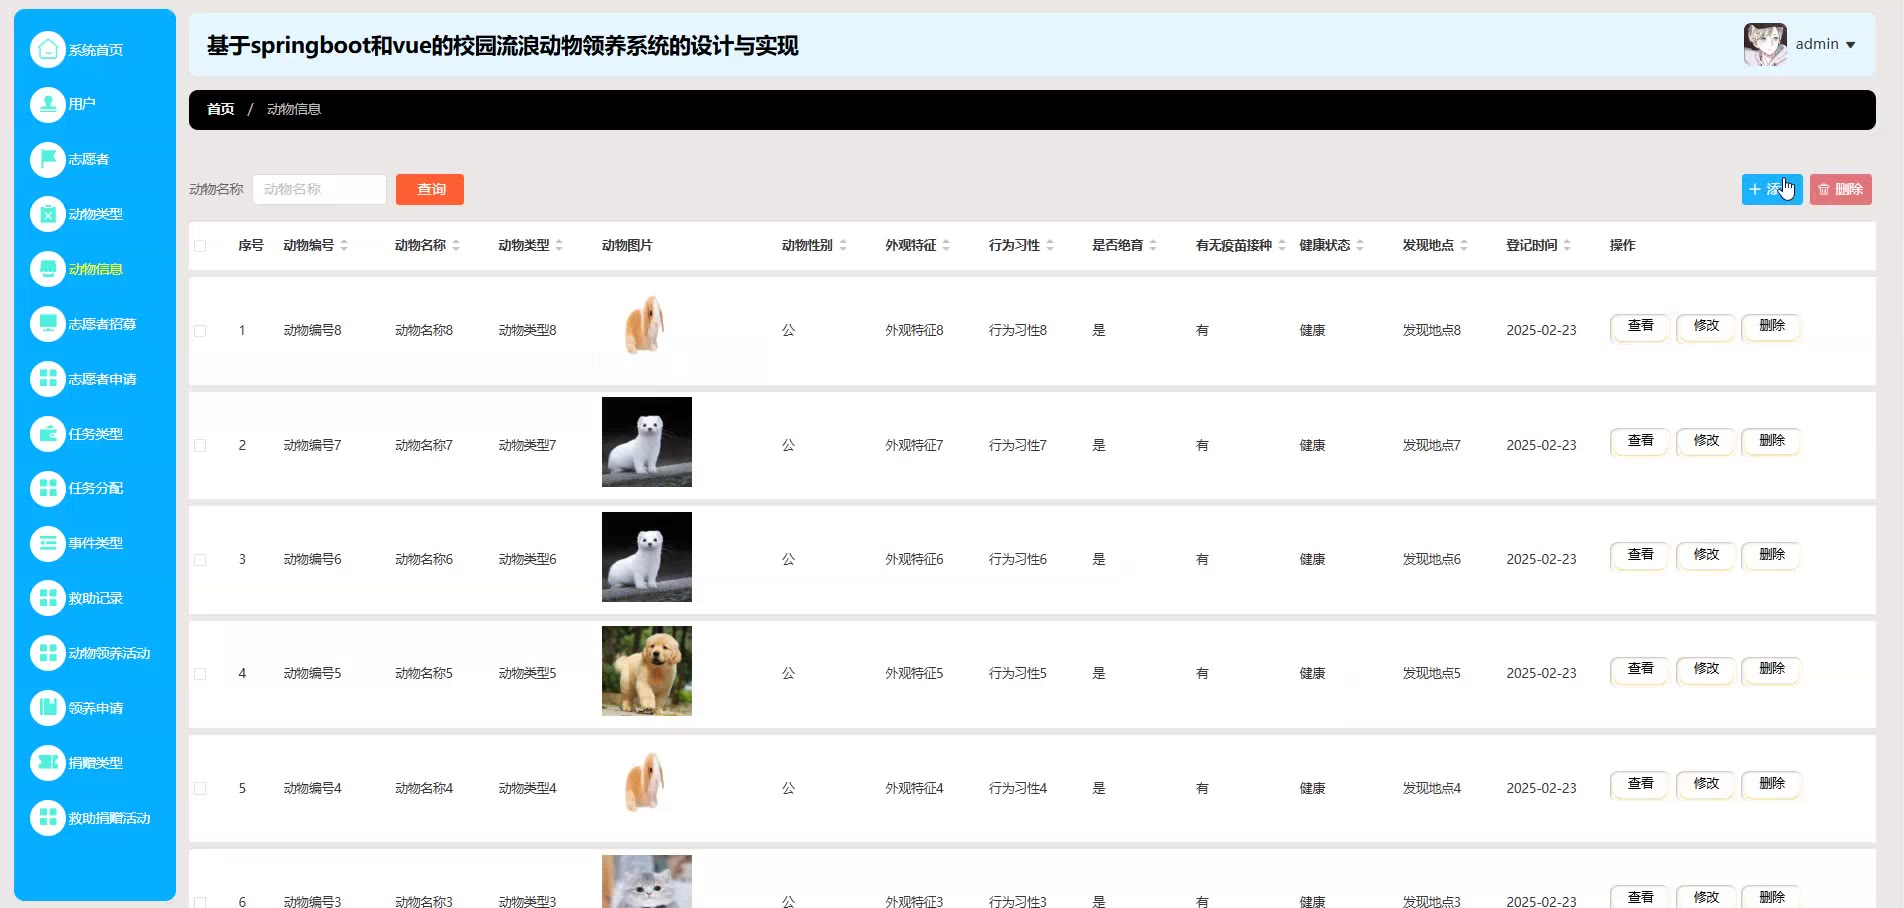Screen dimensions: 1904x908
Task: Click sort arrows next to 登记时间
Action: (x=1567, y=245)
